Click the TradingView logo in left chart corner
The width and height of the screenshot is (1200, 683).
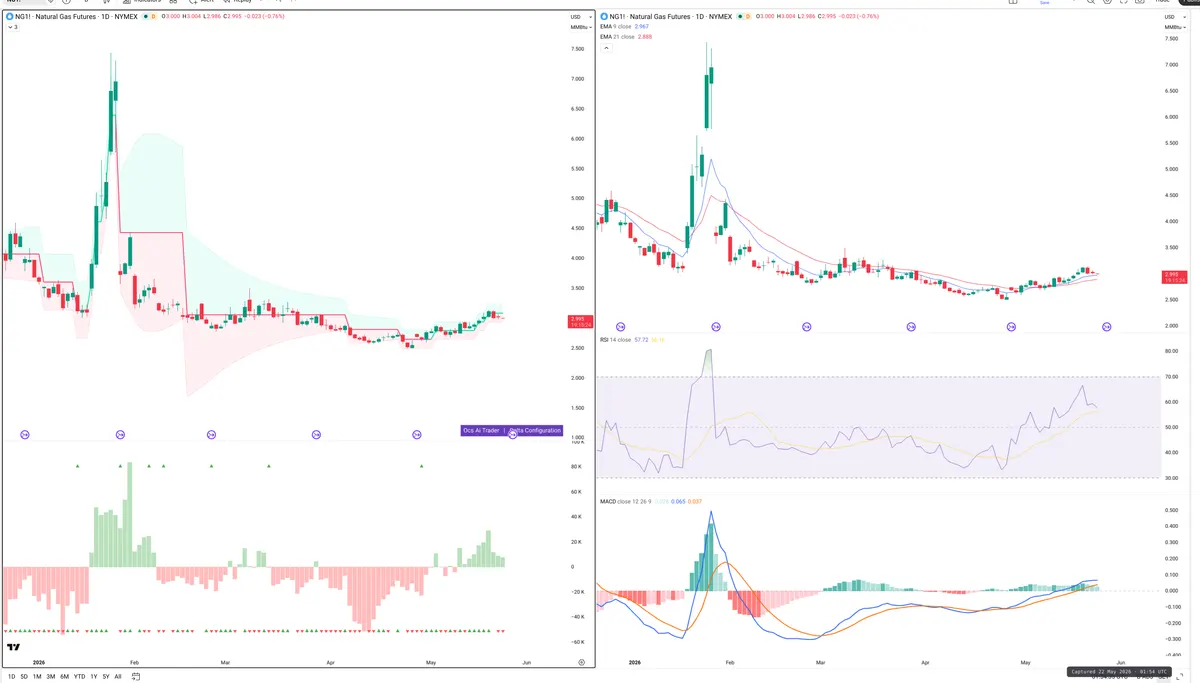pyautogui.click(x=13, y=648)
